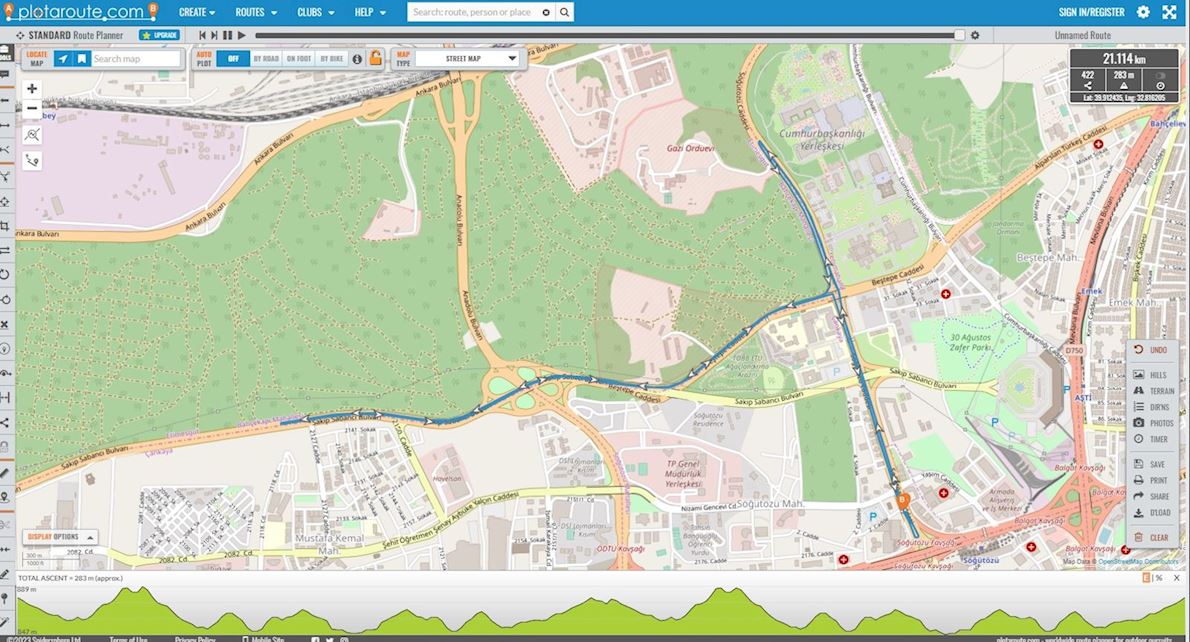Click the Search map field

point(136,58)
